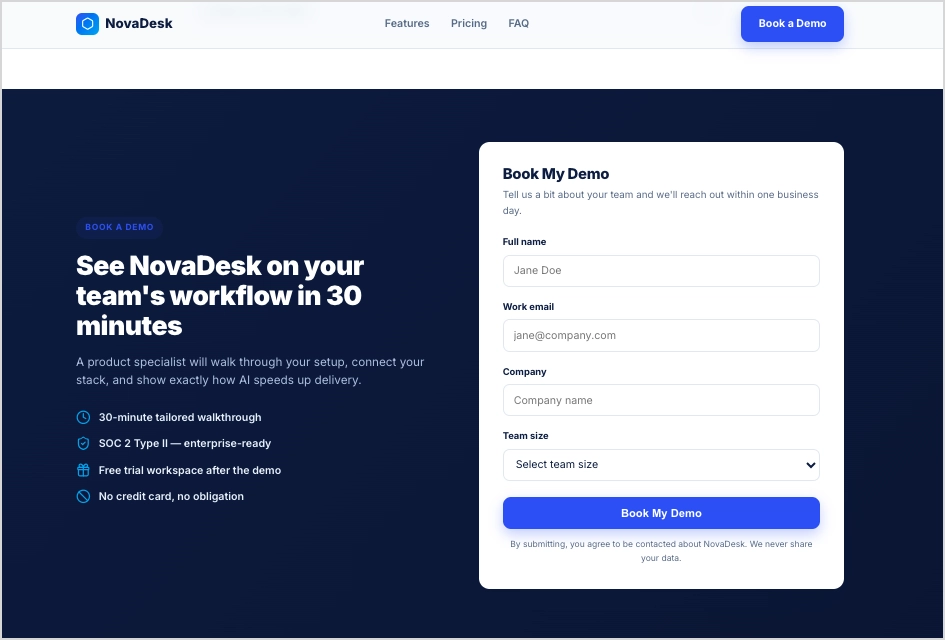Click the clock icon beside 30-minute walkthrough
This screenshot has width=945, height=640.
[83, 417]
